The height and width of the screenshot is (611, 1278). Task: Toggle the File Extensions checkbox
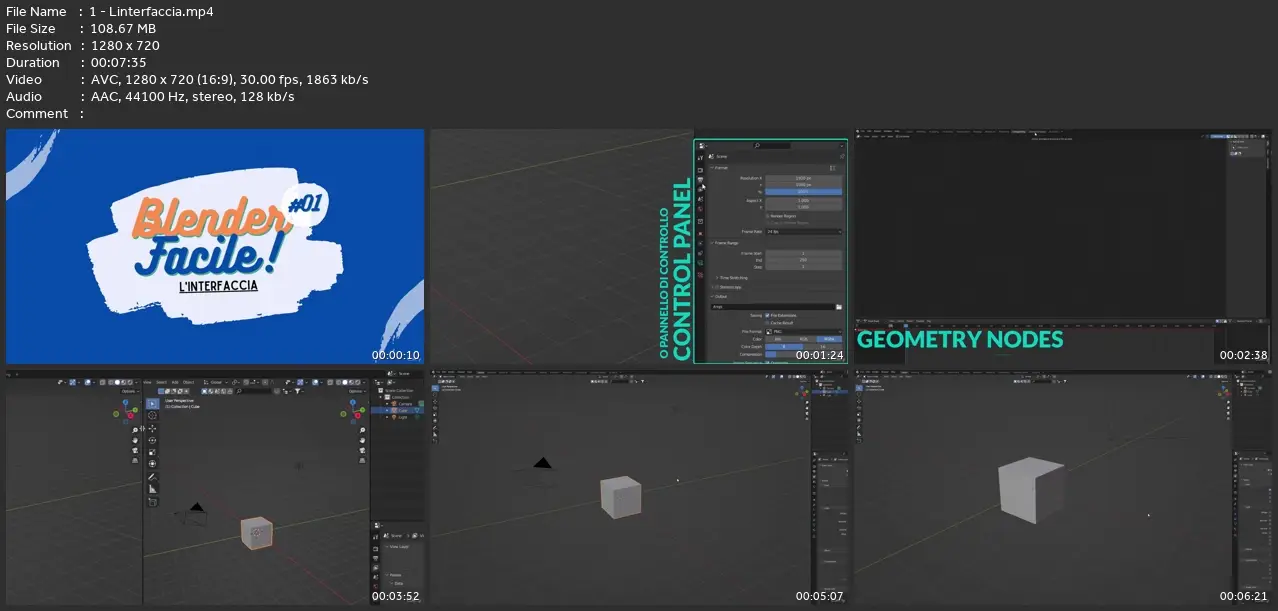pos(767,315)
